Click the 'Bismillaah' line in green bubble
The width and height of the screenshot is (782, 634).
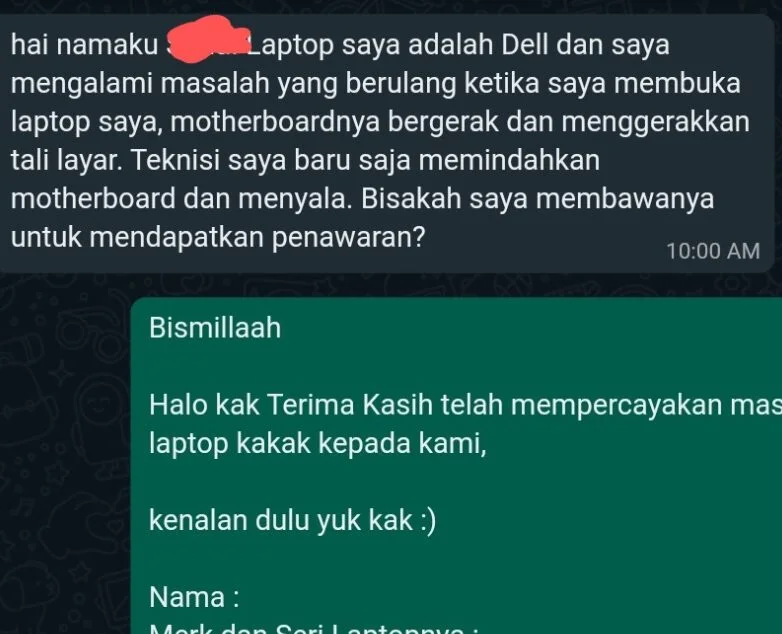click(x=215, y=328)
